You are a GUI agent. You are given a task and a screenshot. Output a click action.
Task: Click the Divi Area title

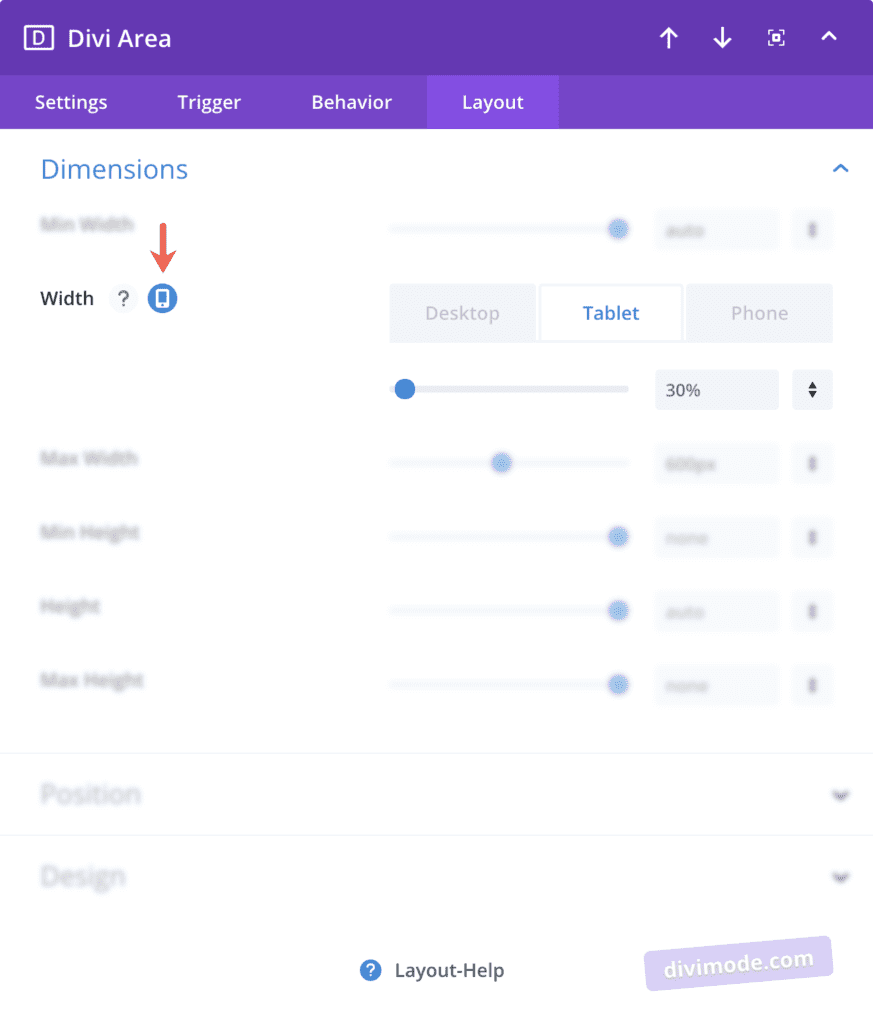[x=119, y=39]
